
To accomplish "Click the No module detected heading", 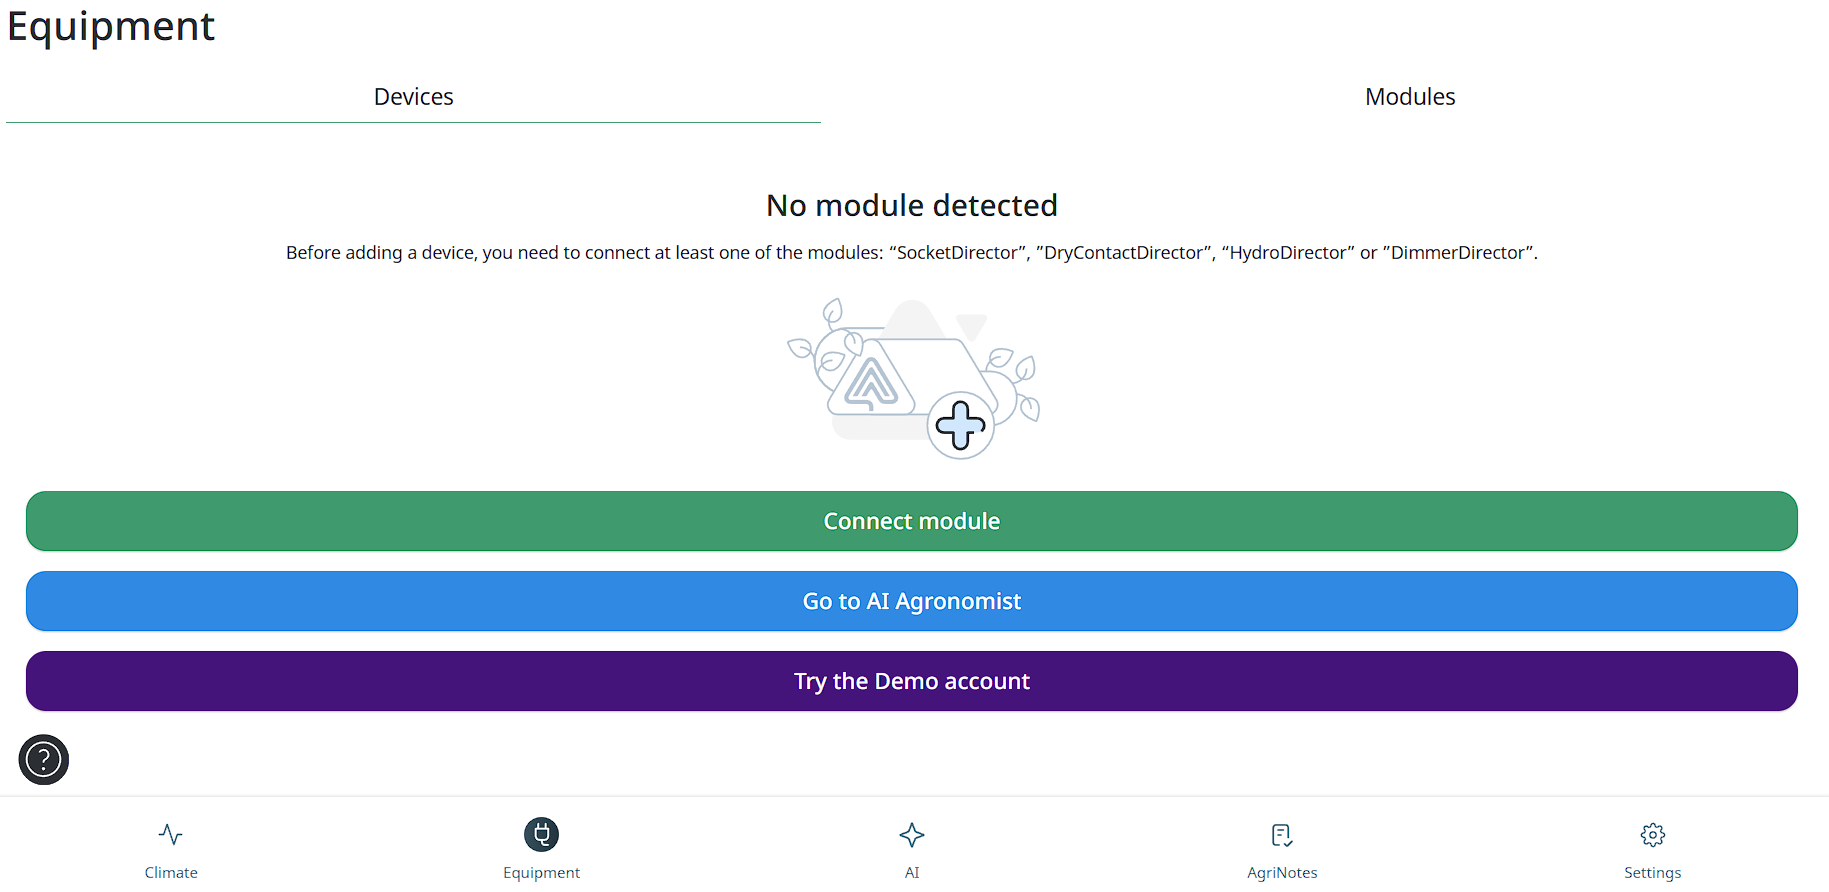I will [912, 205].
